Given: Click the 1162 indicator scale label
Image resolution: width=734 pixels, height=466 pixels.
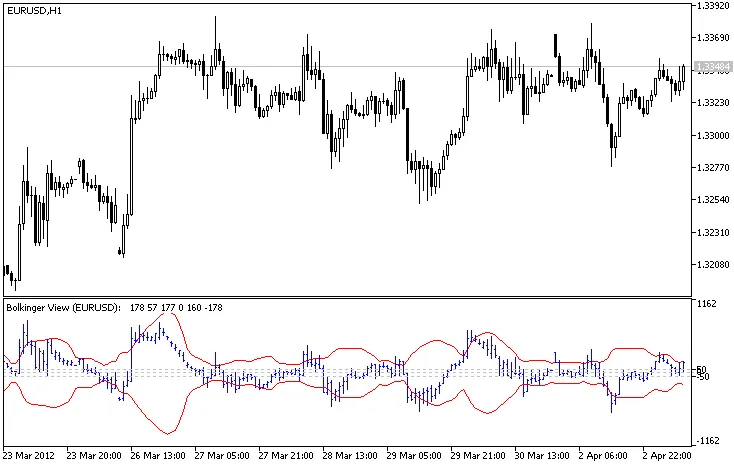Looking at the screenshot, I should pos(707,304).
